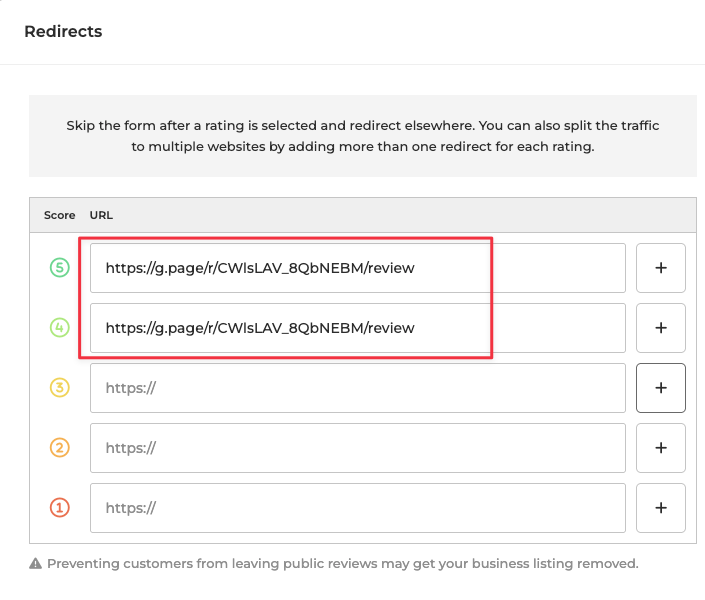Viewport: 705px width, 600px height.
Task: Click the warning triangle icon
Action: 36,564
